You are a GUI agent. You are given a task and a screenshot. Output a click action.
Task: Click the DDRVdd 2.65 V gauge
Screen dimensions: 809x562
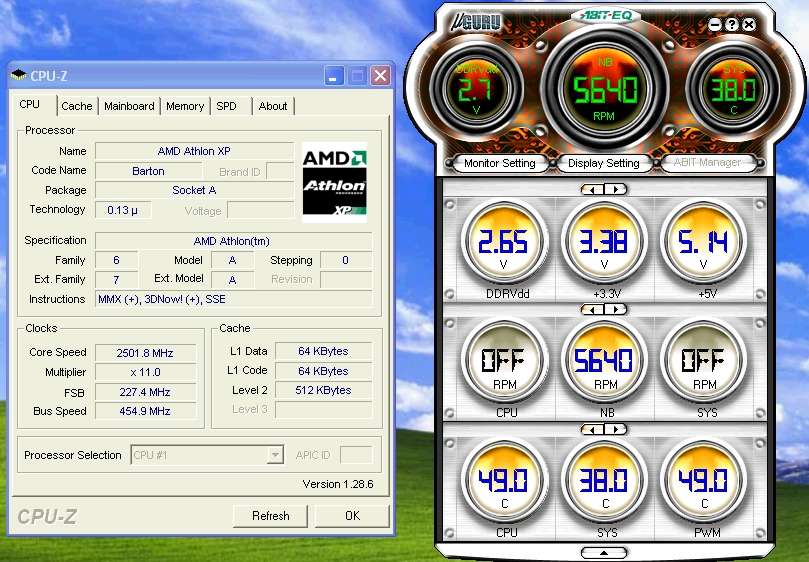coord(504,244)
